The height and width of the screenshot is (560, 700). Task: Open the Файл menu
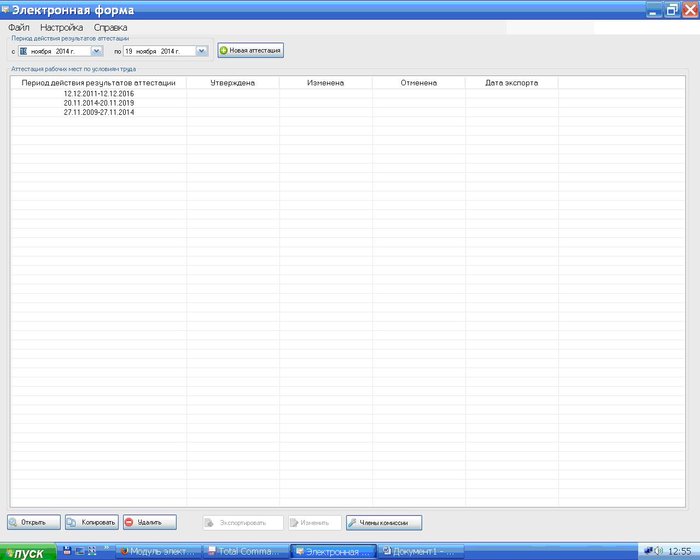(19, 27)
